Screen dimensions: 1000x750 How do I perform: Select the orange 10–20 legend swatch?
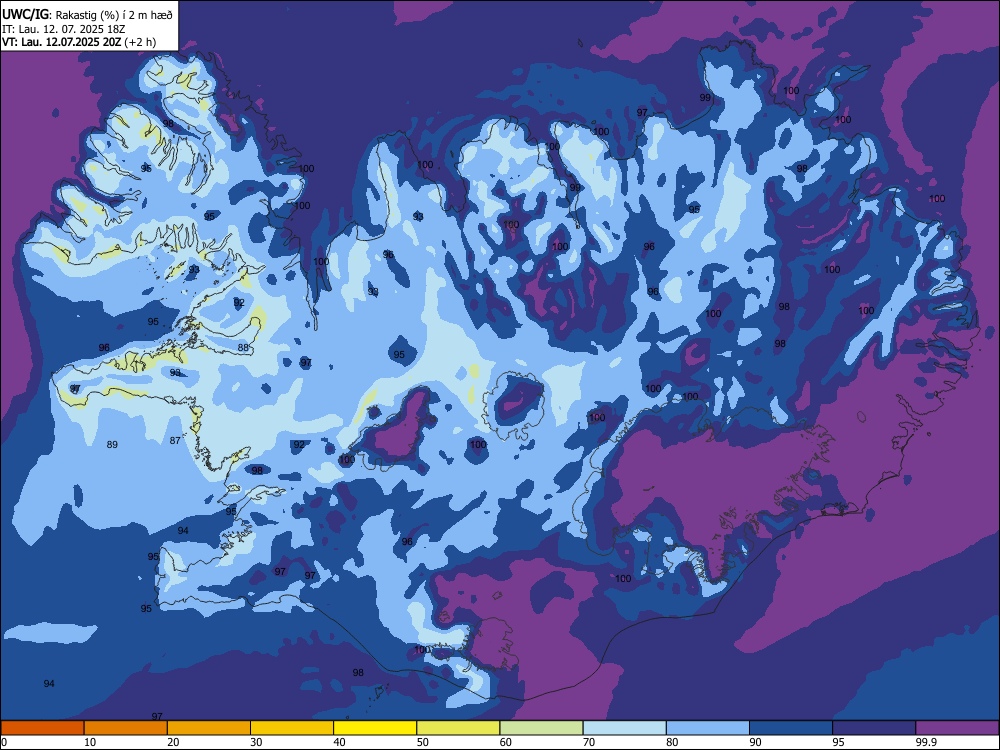(126, 728)
